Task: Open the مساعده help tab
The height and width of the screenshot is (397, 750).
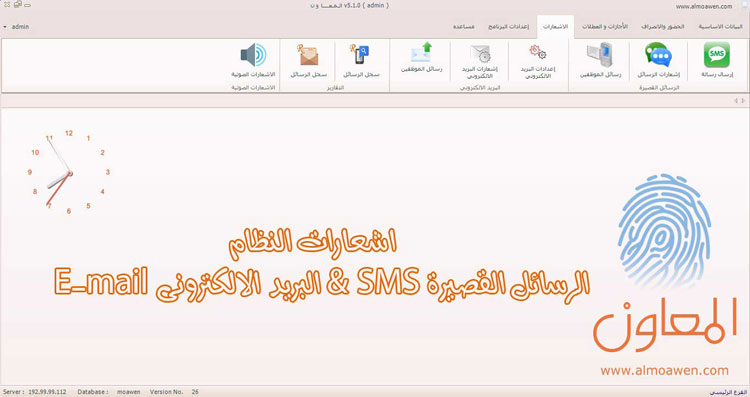Action: [463, 27]
